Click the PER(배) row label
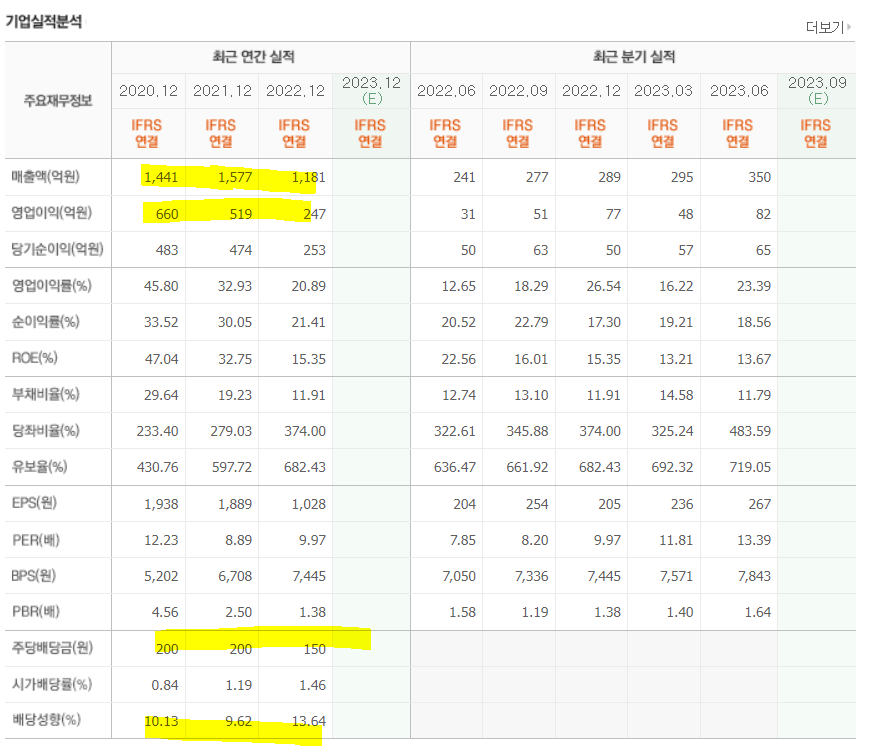Viewport: 869px width, 753px height. [35, 540]
